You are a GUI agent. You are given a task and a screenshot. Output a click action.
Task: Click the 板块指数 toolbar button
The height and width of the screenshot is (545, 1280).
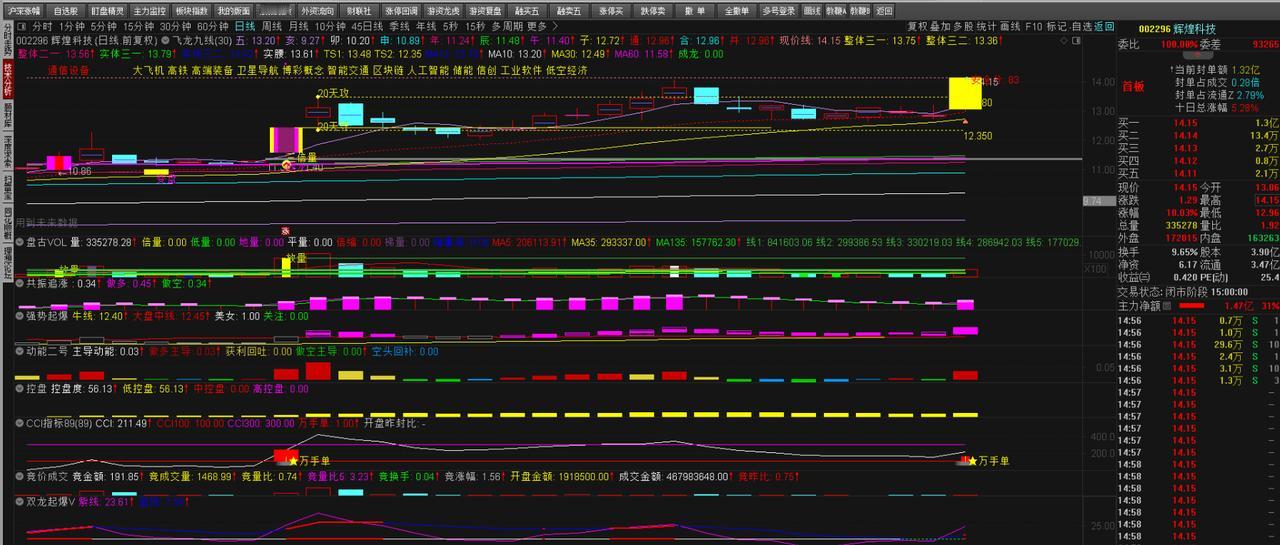pos(191,10)
